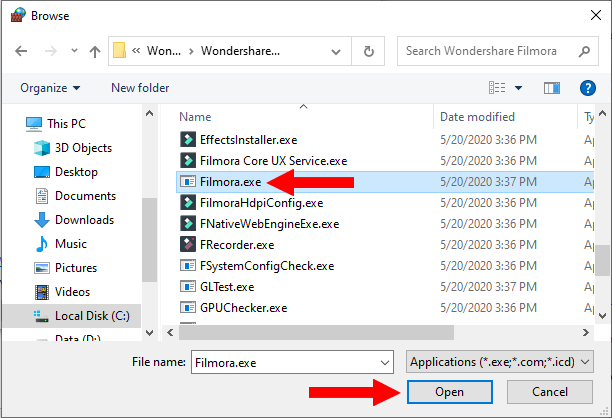Click FNativeWebEngineExe.exe icon
Screen dimensions: 612x418
point(188,224)
